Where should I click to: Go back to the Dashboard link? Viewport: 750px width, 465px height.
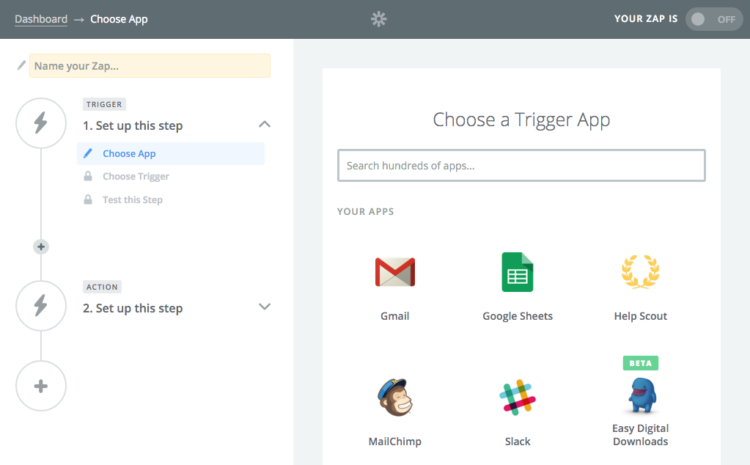(41, 19)
